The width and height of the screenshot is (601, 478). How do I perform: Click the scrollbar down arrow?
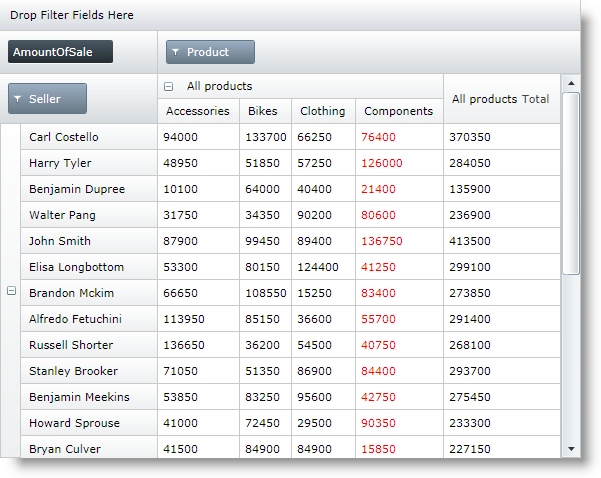click(x=571, y=449)
